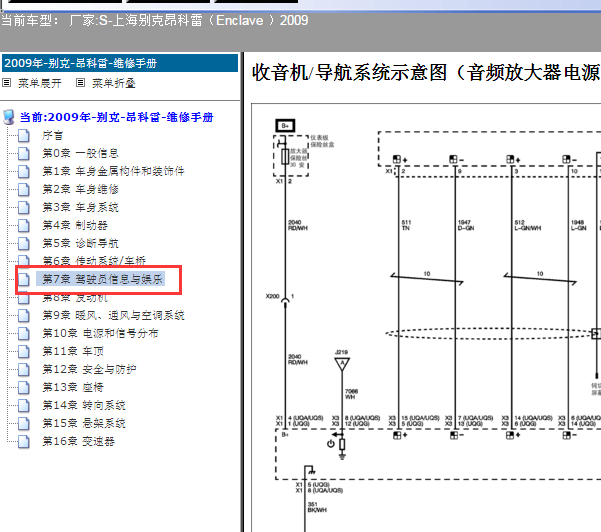Open 第1章 车身金属构件和装饰件
601x532 pixels.
tap(113, 171)
